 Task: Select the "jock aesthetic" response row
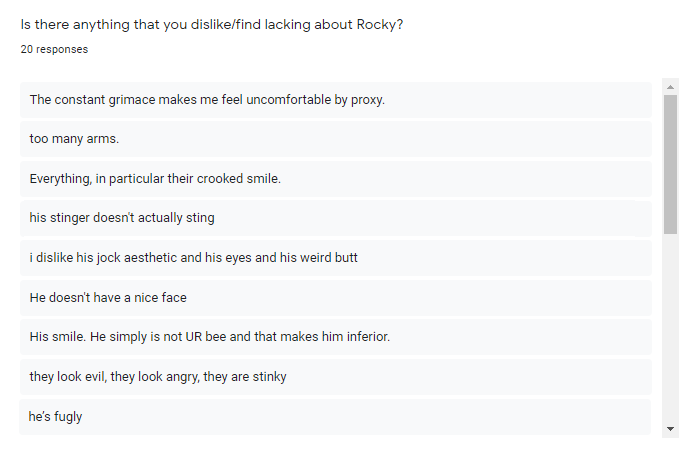pos(335,258)
